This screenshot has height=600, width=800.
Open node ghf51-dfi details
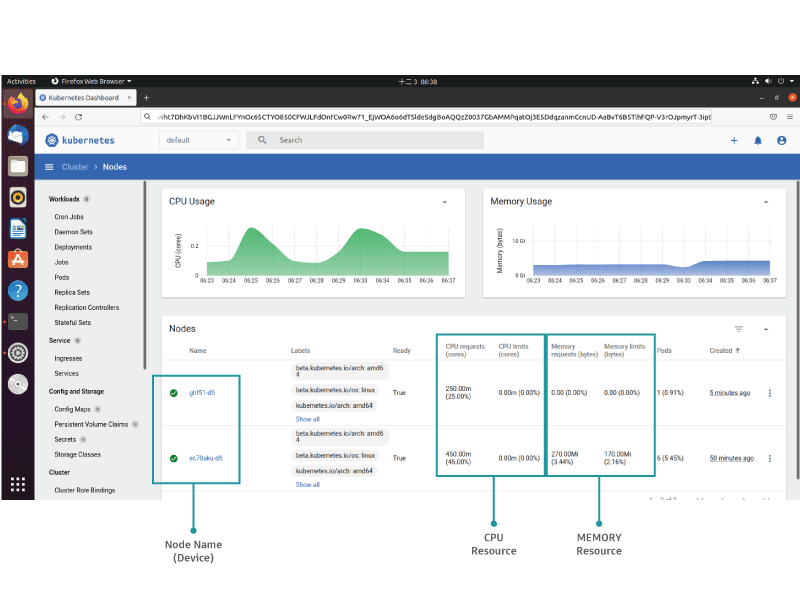[202, 393]
